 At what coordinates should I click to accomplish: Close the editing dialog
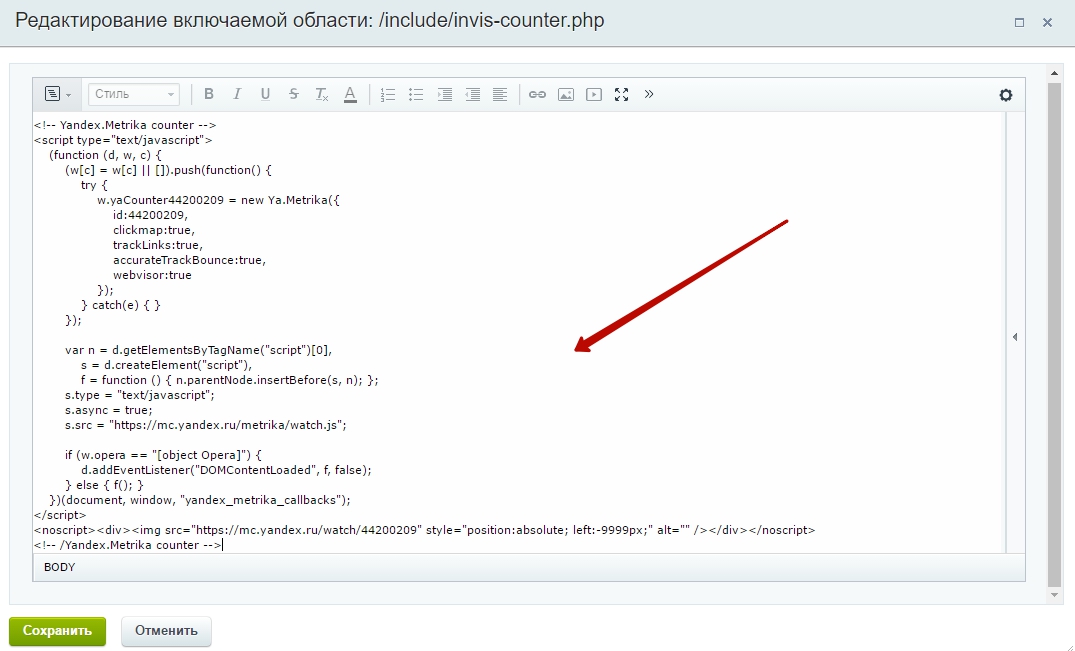point(1048,22)
